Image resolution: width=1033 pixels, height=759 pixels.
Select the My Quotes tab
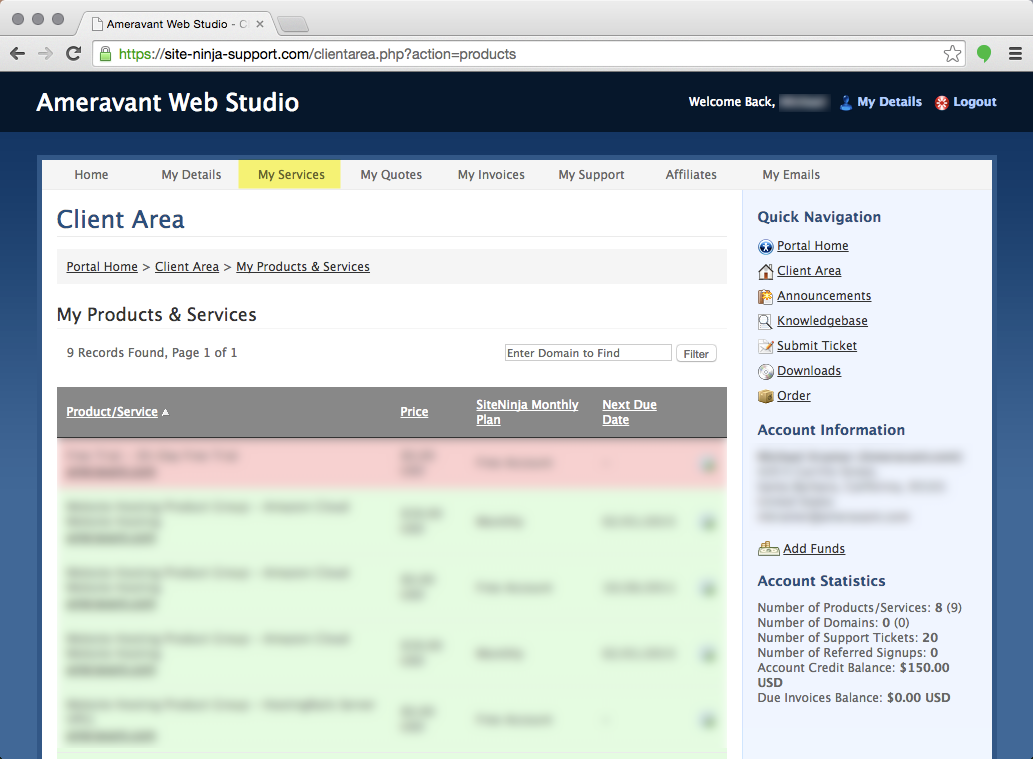pyautogui.click(x=391, y=174)
